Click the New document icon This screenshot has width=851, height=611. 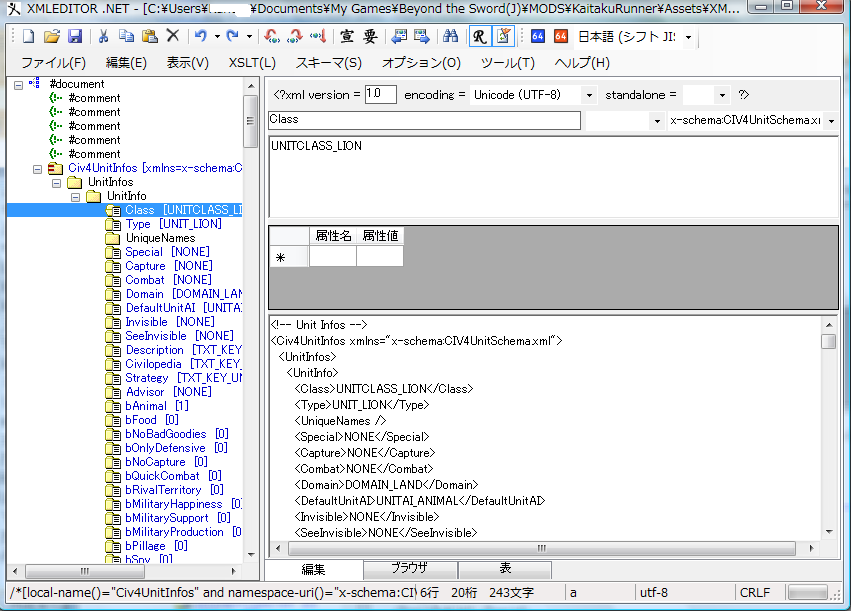tap(28, 37)
